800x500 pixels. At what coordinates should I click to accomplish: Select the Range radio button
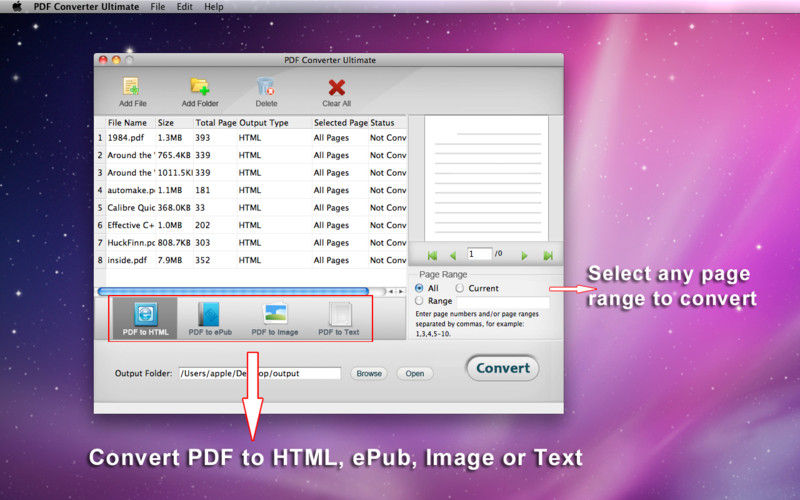tap(419, 301)
